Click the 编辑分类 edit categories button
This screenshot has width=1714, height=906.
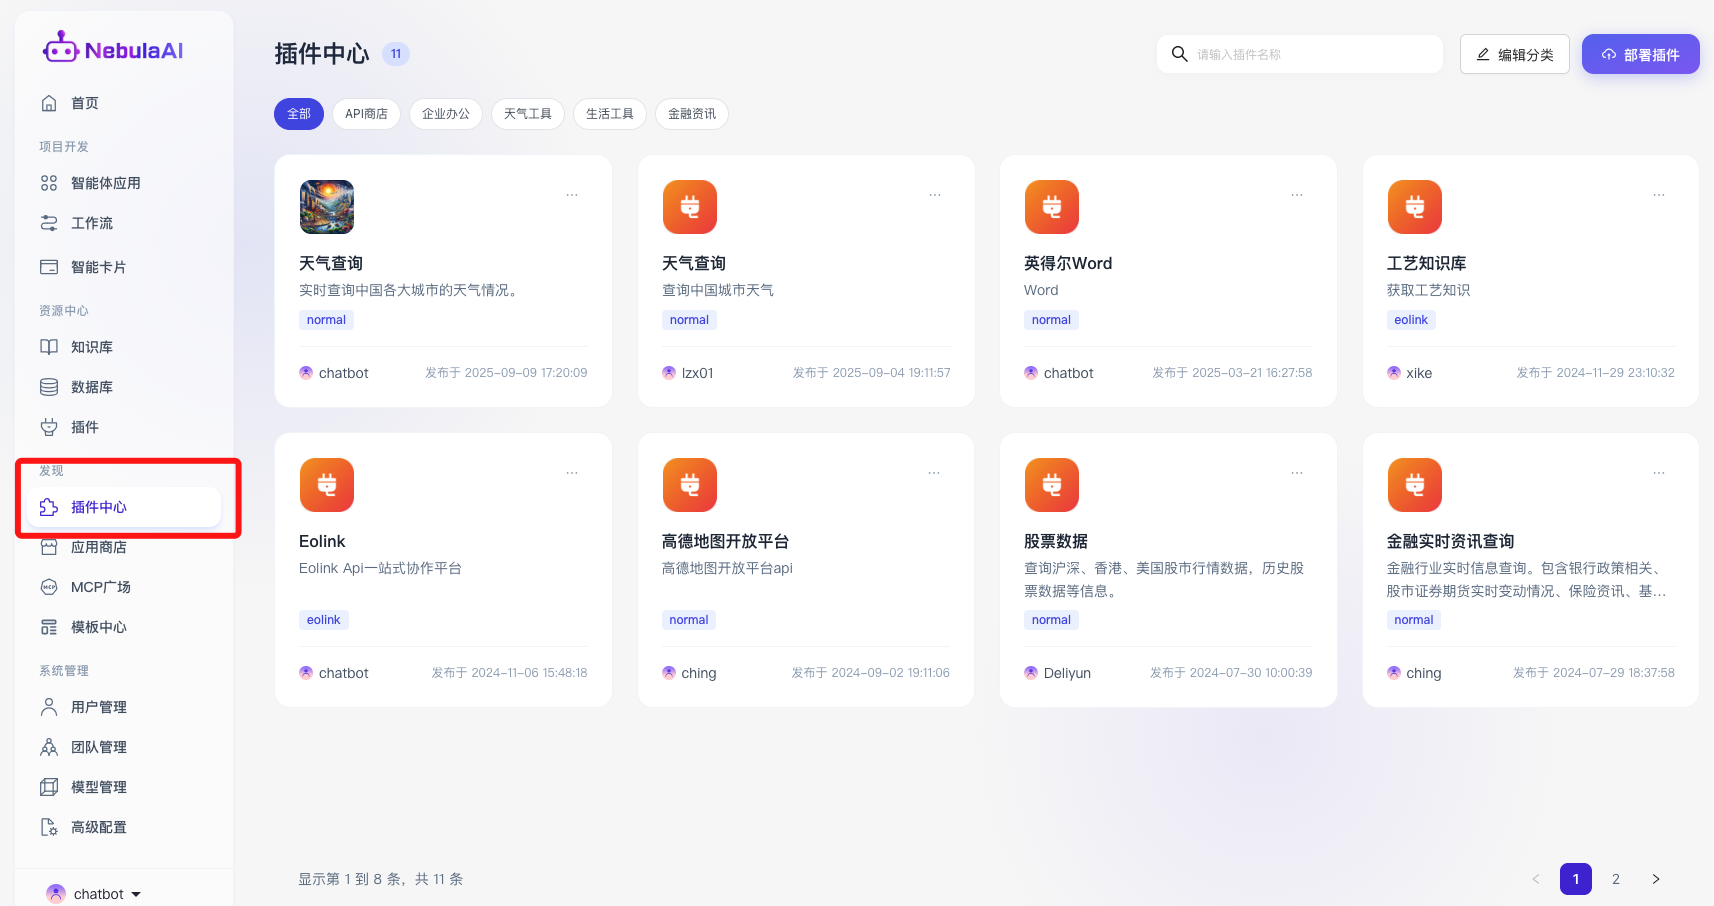point(1514,54)
